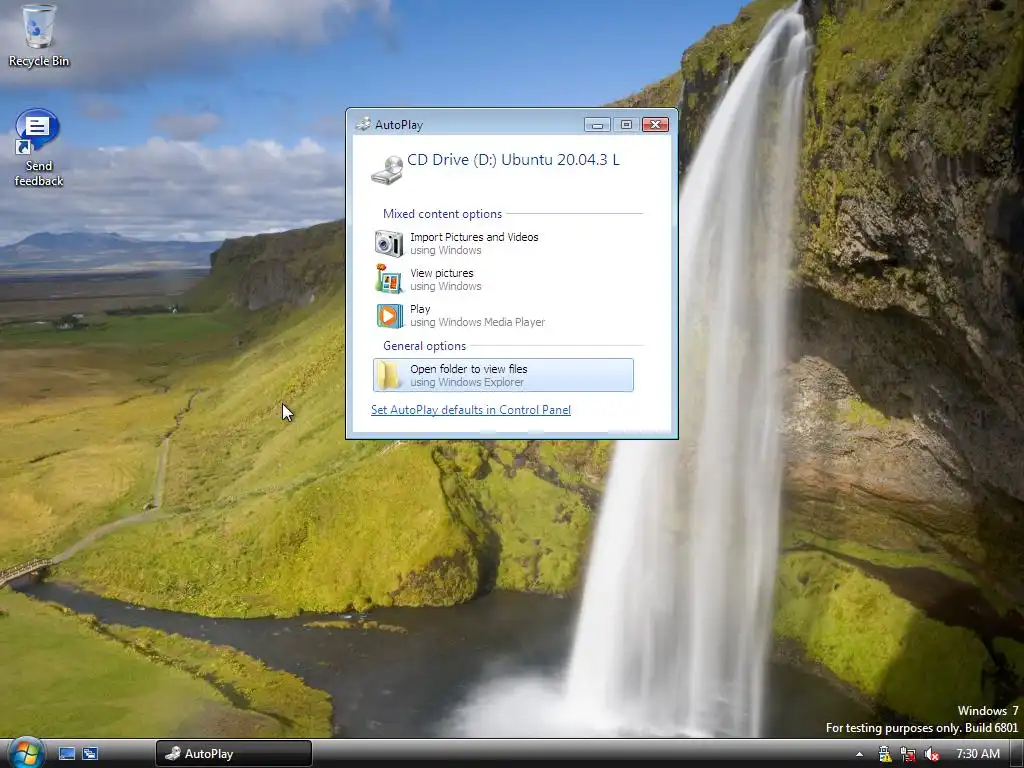This screenshot has height=768, width=1024.
Task: Open Set AutoPlay defaults in Control Panel
Action: coord(471,410)
